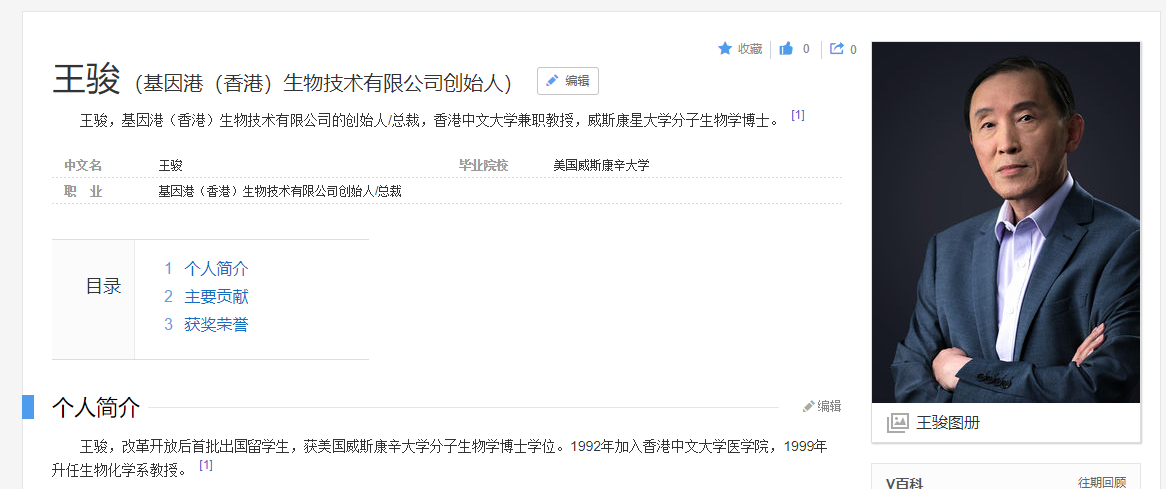1166x489 pixels.
Task: Open the portrait photo of 王骏
Action: [1005, 222]
